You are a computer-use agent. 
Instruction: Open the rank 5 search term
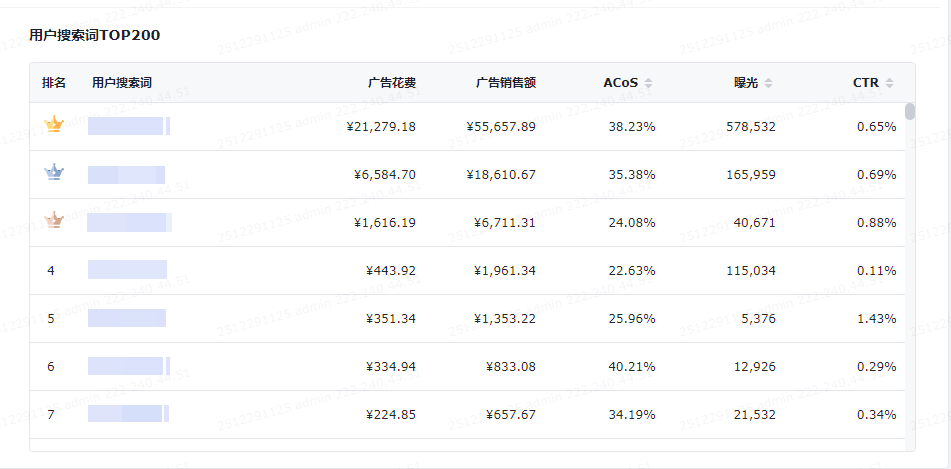click(127, 318)
